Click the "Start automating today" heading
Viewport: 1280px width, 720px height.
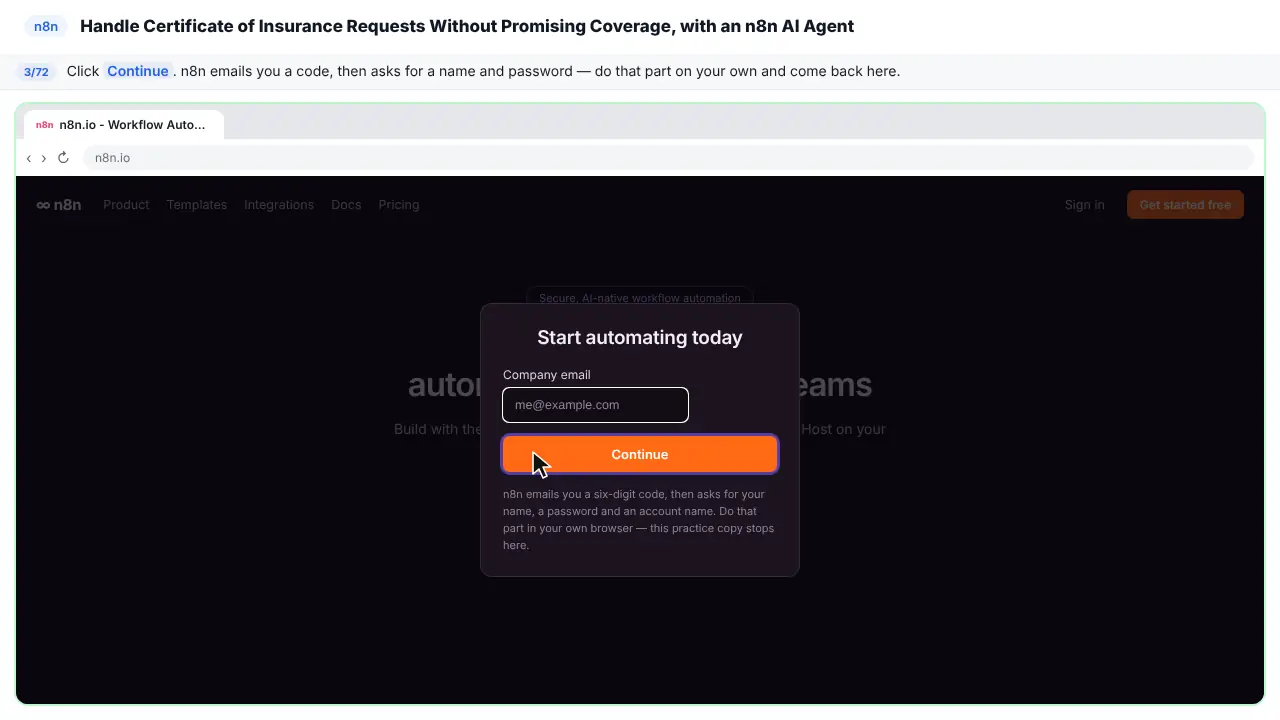click(x=640, y=338)
